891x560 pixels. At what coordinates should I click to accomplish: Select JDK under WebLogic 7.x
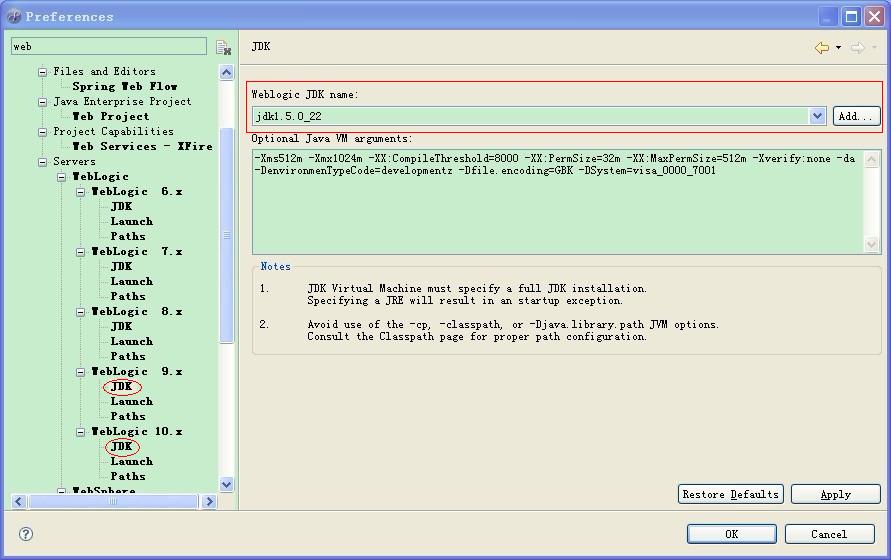[122, 267]
